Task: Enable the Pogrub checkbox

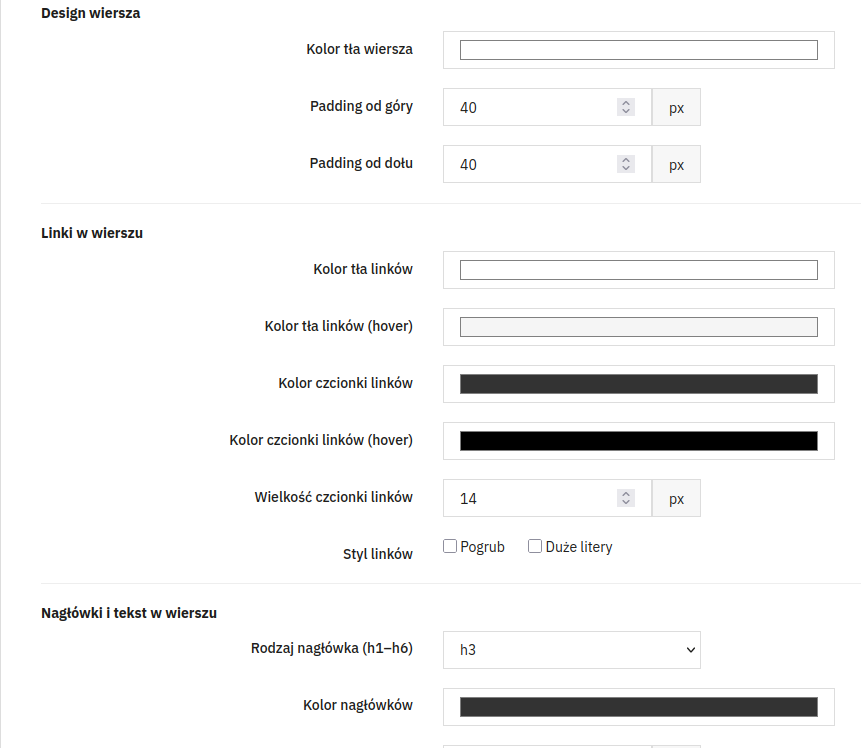Action: click(x=450, y=546)
